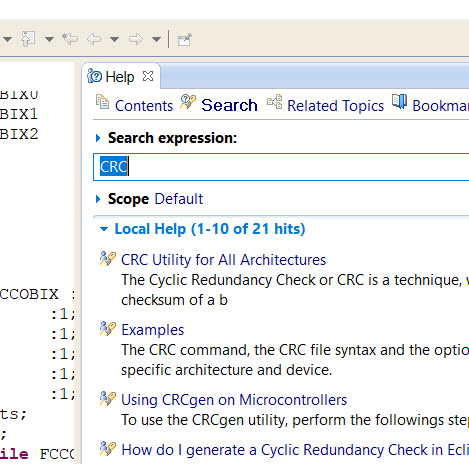Expand the Search expression section
469x464 pixels.
98,138
